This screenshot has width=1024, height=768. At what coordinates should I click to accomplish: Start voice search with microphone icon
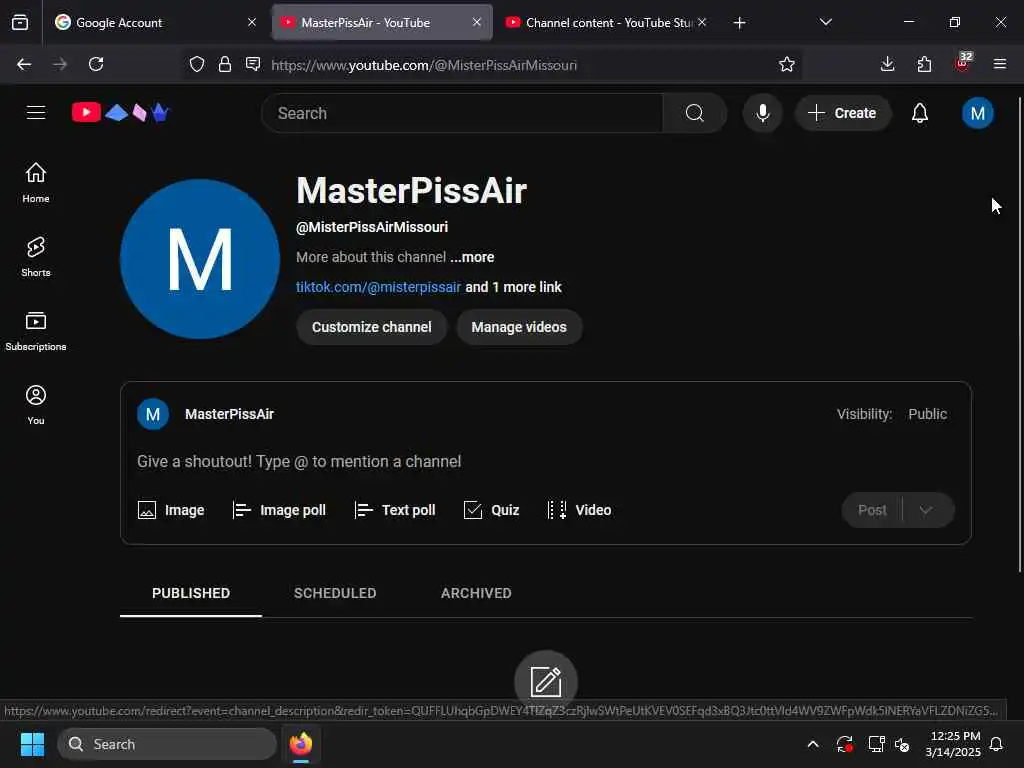pyautogui.click(x=762, y=113)
